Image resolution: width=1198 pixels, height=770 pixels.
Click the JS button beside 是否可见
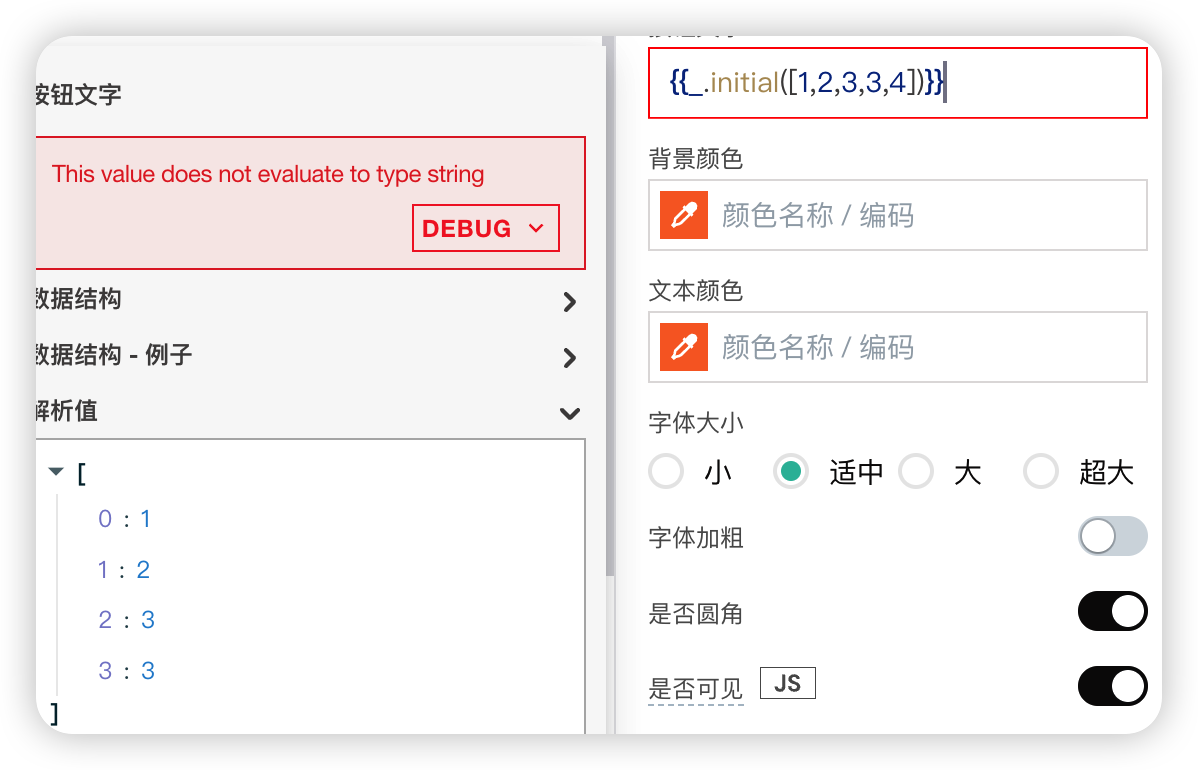click(x=787, y=683)
